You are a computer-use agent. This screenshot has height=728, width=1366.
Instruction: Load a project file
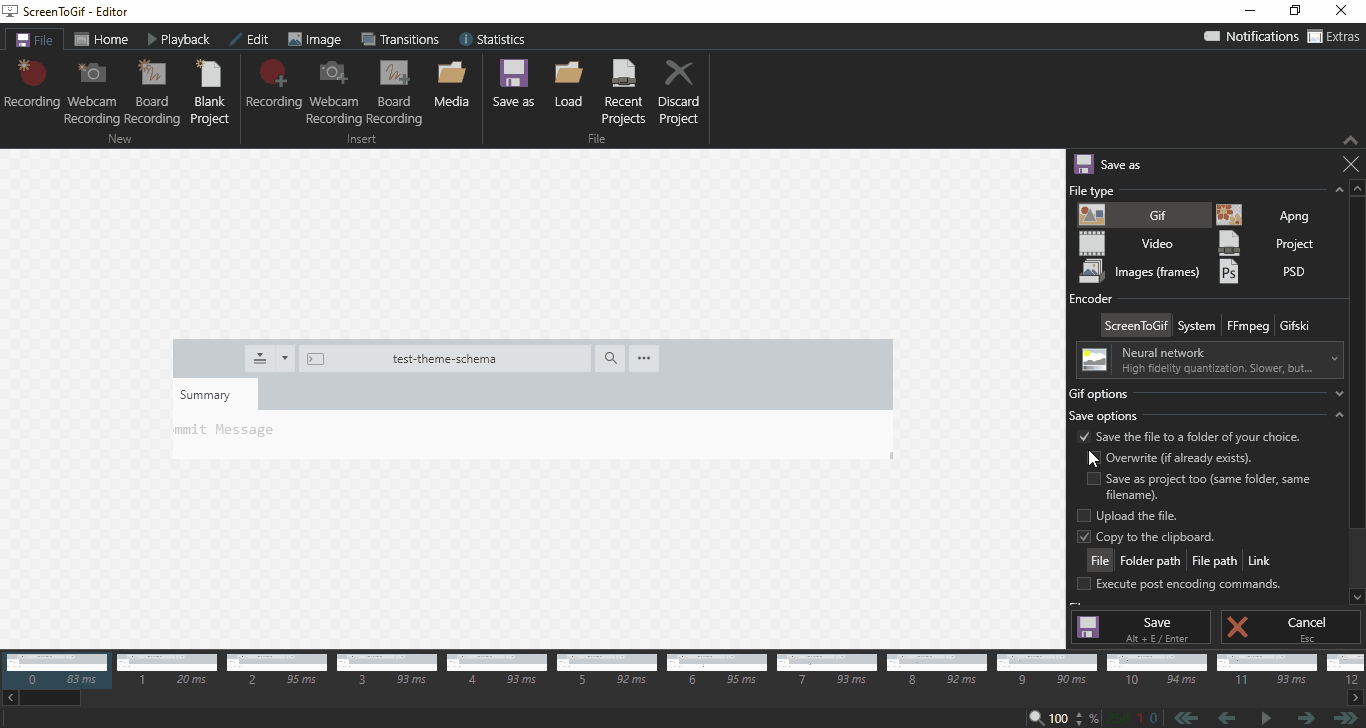(x=568, y=84)
